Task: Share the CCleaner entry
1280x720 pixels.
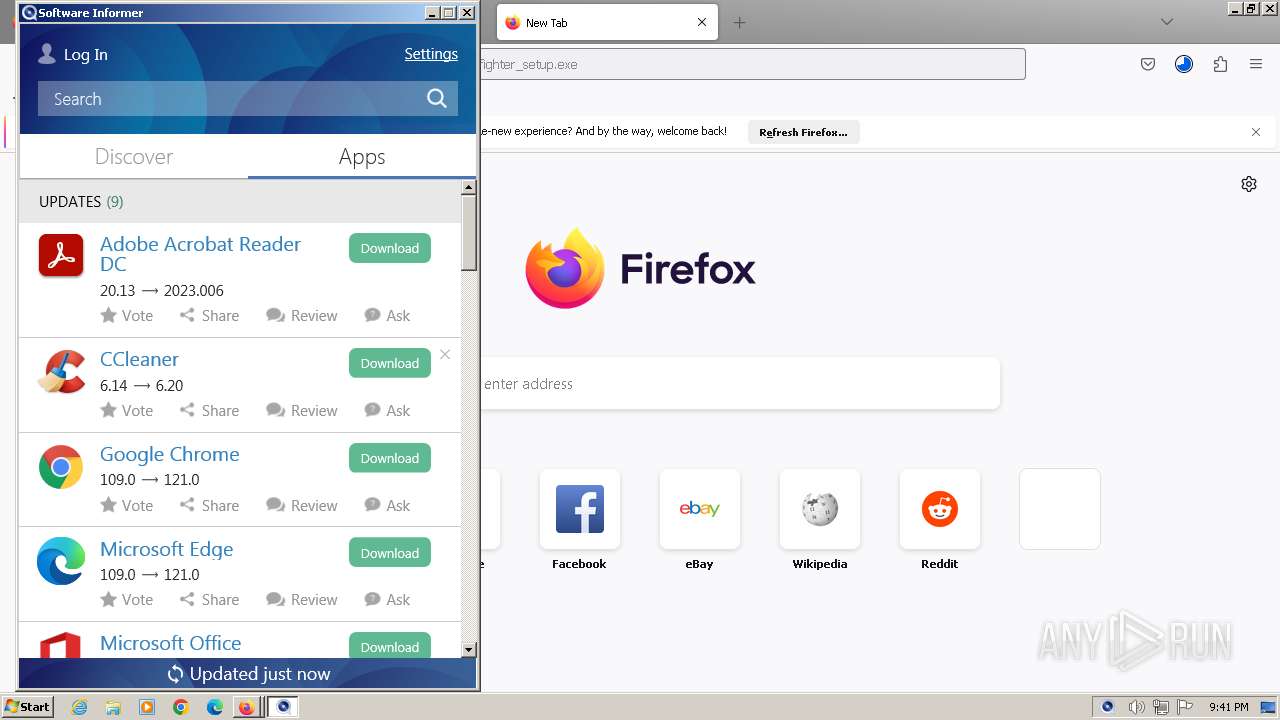Action: point(209,410)
